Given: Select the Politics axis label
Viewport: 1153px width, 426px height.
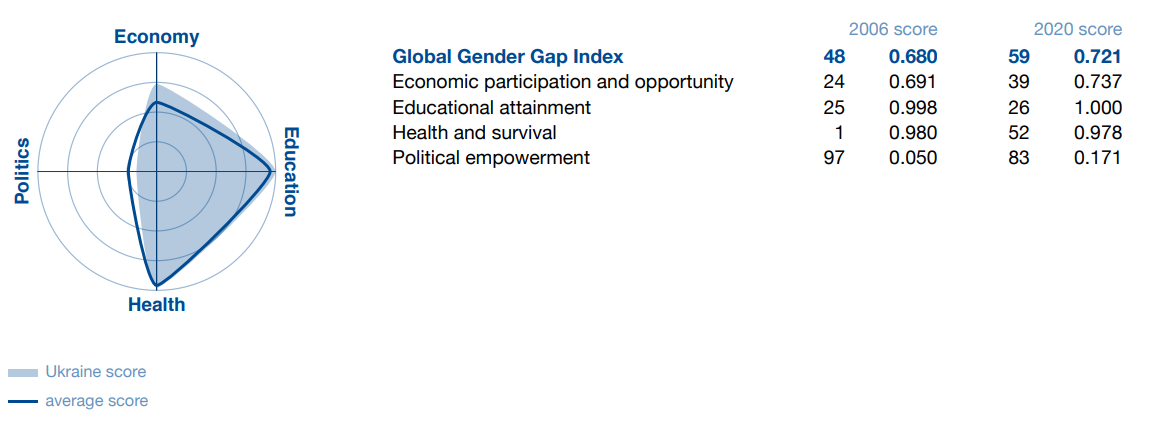Looking at the screenshot, I should point(23,171).
